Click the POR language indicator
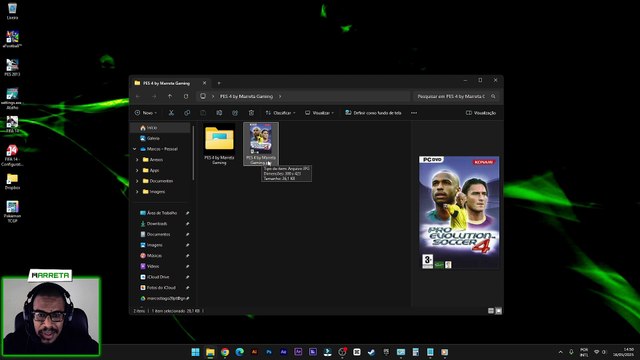Screen dimensions: 640x360 tap(584, 352)
